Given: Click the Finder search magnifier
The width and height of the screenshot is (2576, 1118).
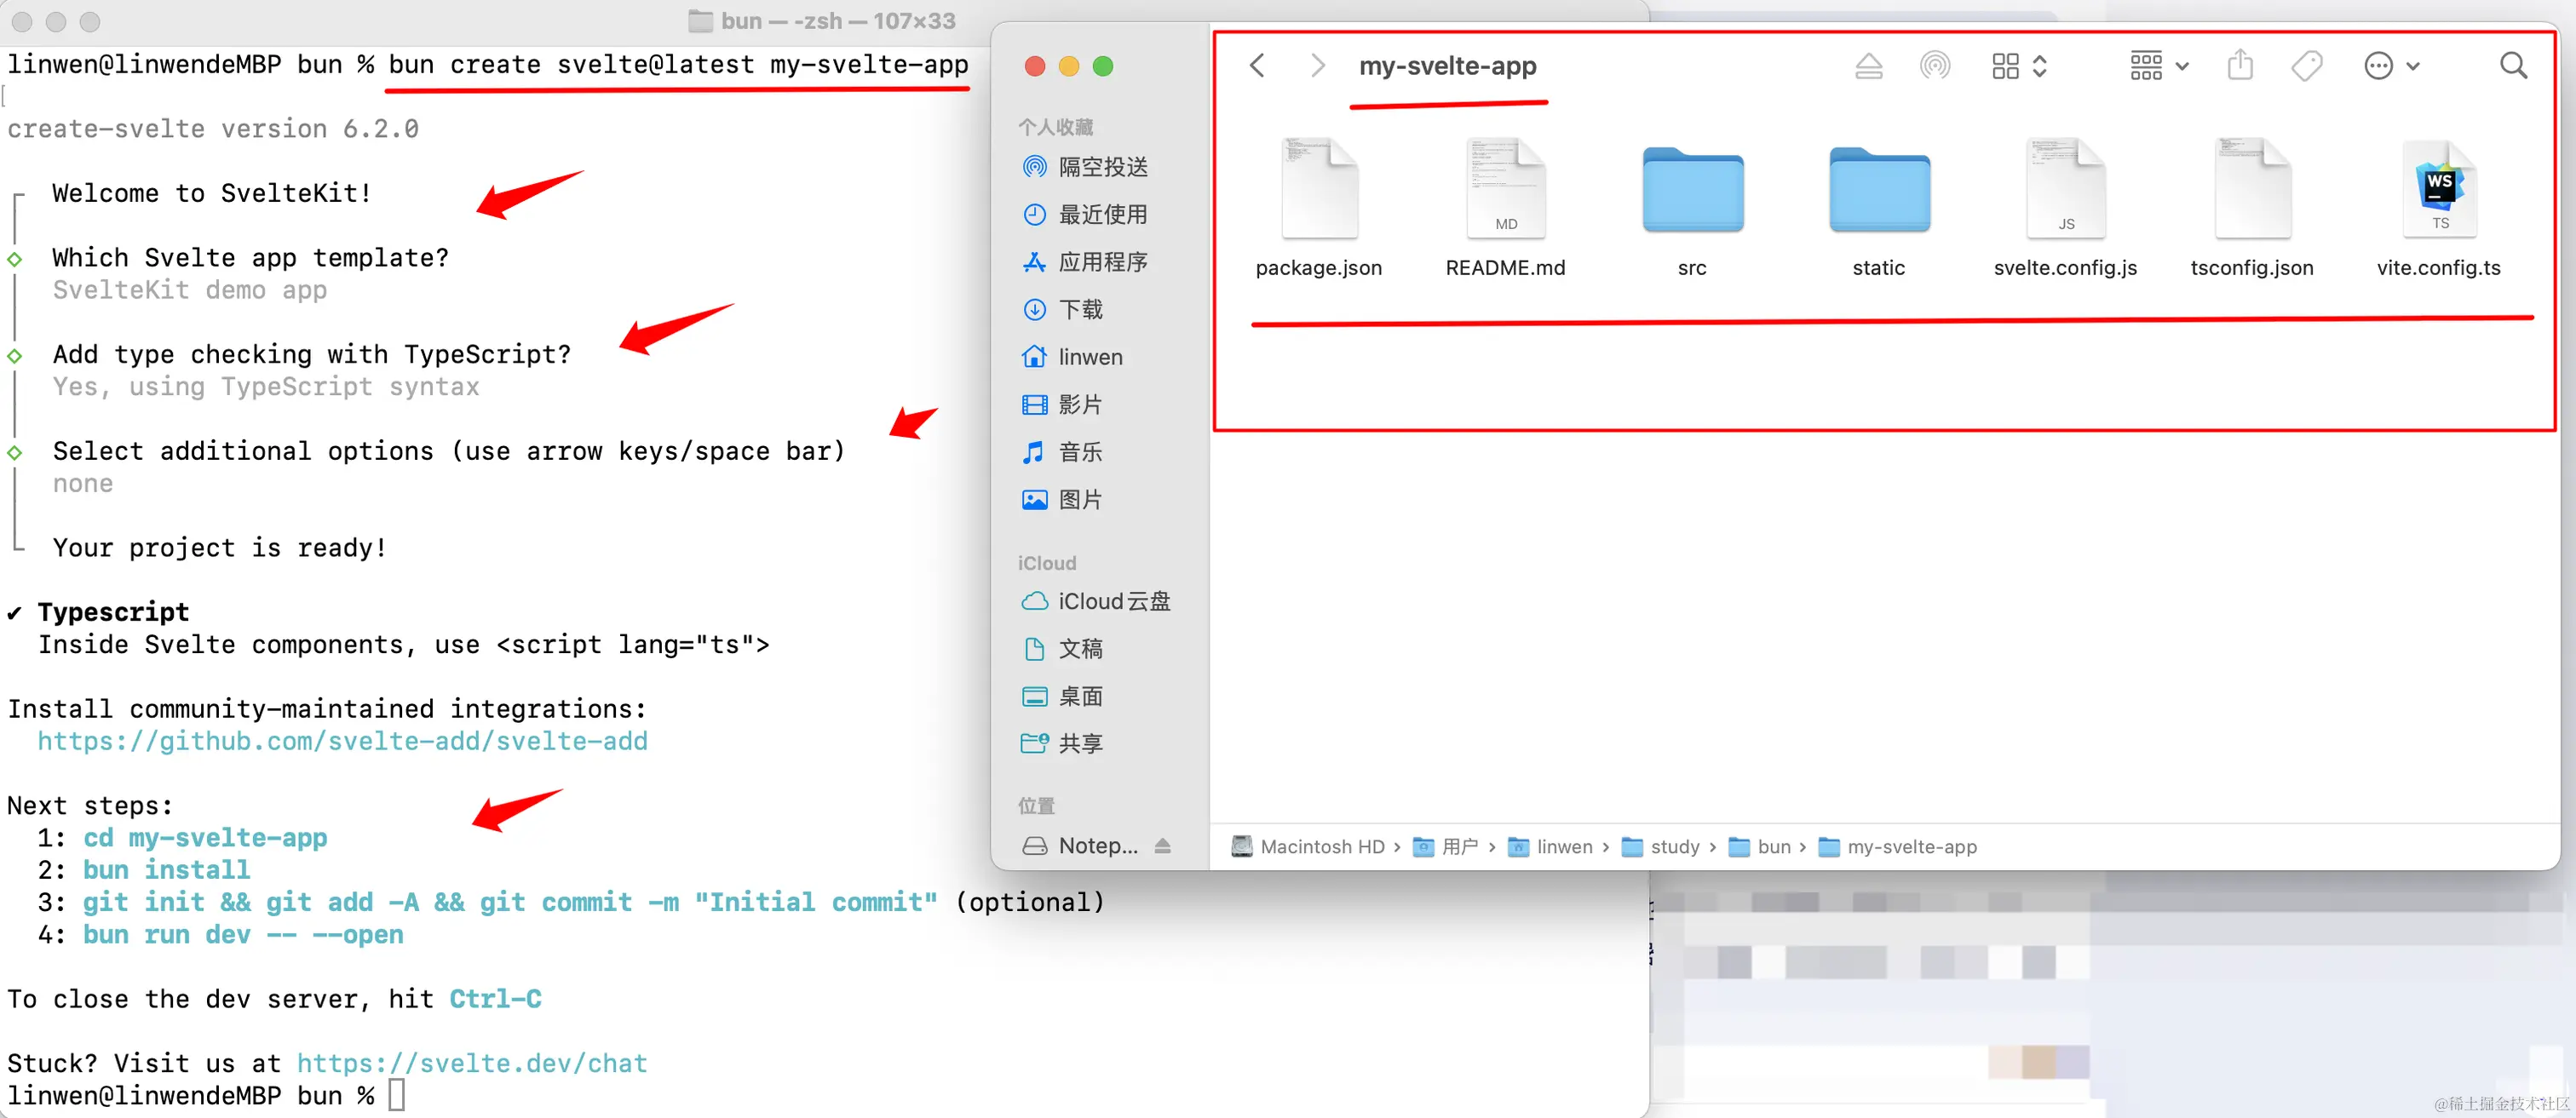Looking at the screenshot, I should tap(2513, 66).
